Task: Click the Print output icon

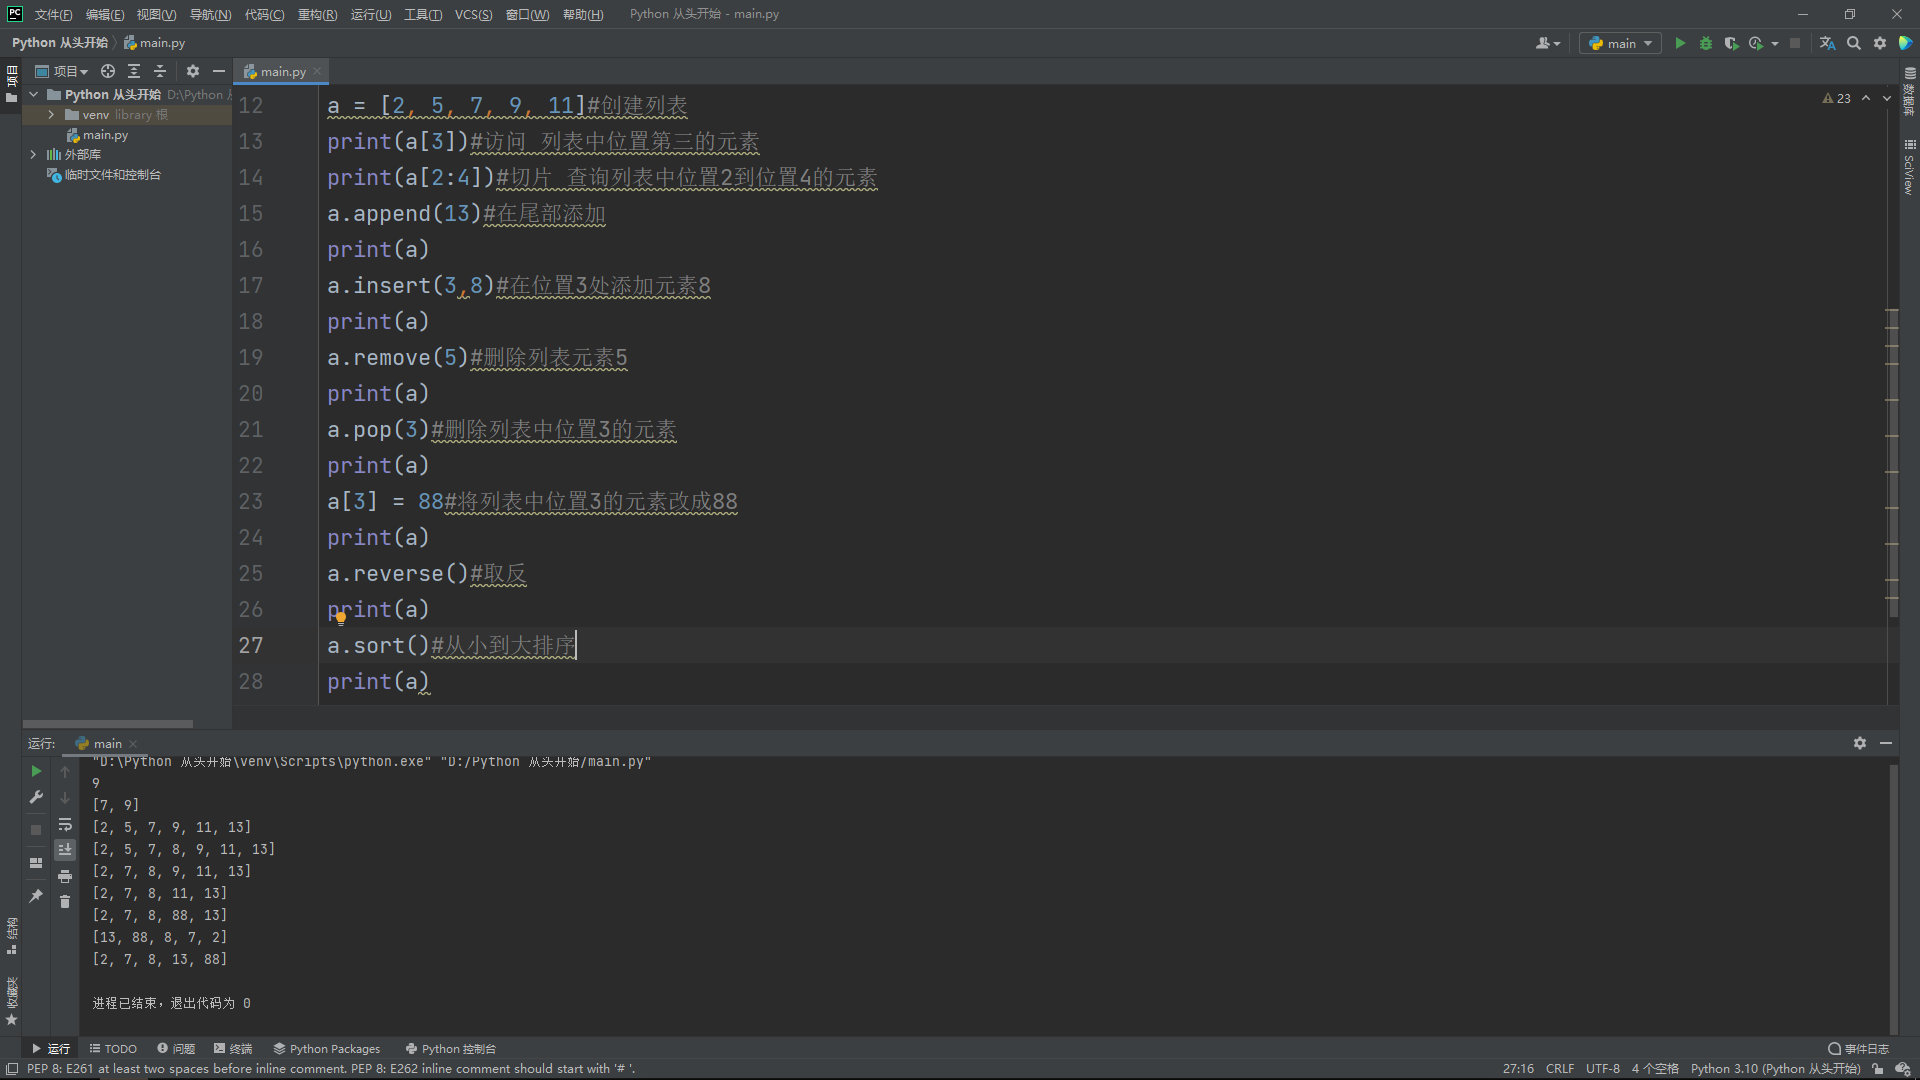Action: click(65, 876)
